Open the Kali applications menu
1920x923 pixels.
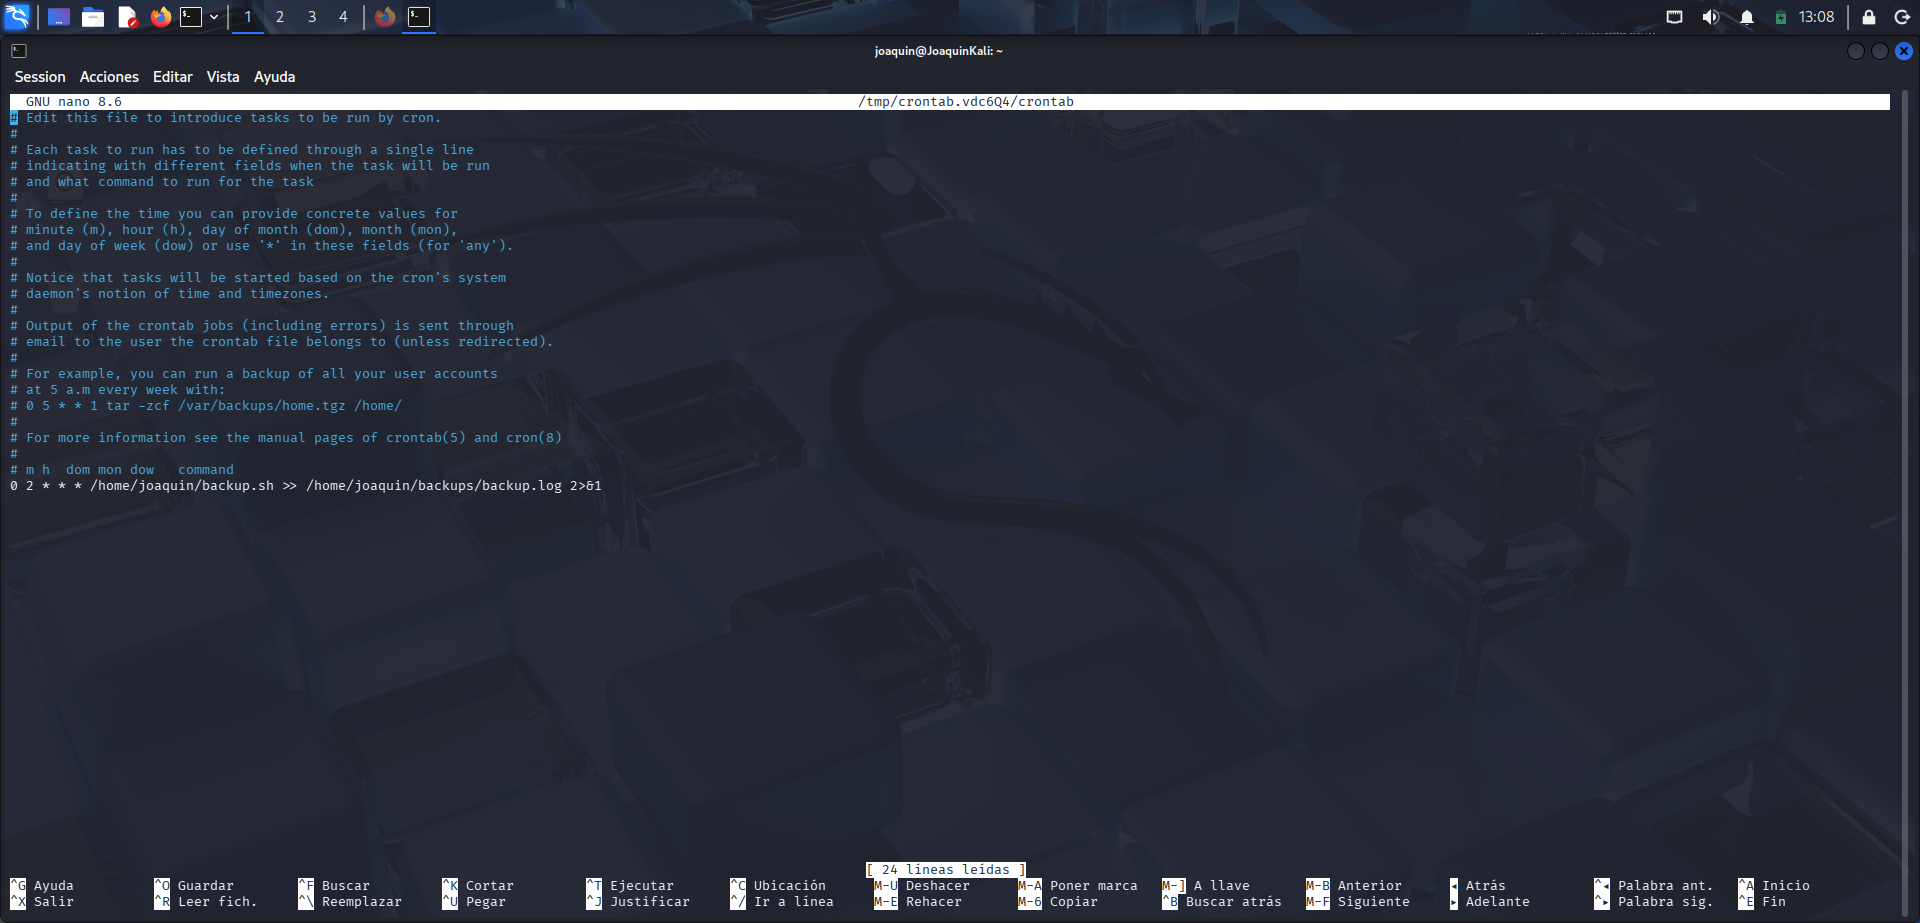(x=17, y=17)
